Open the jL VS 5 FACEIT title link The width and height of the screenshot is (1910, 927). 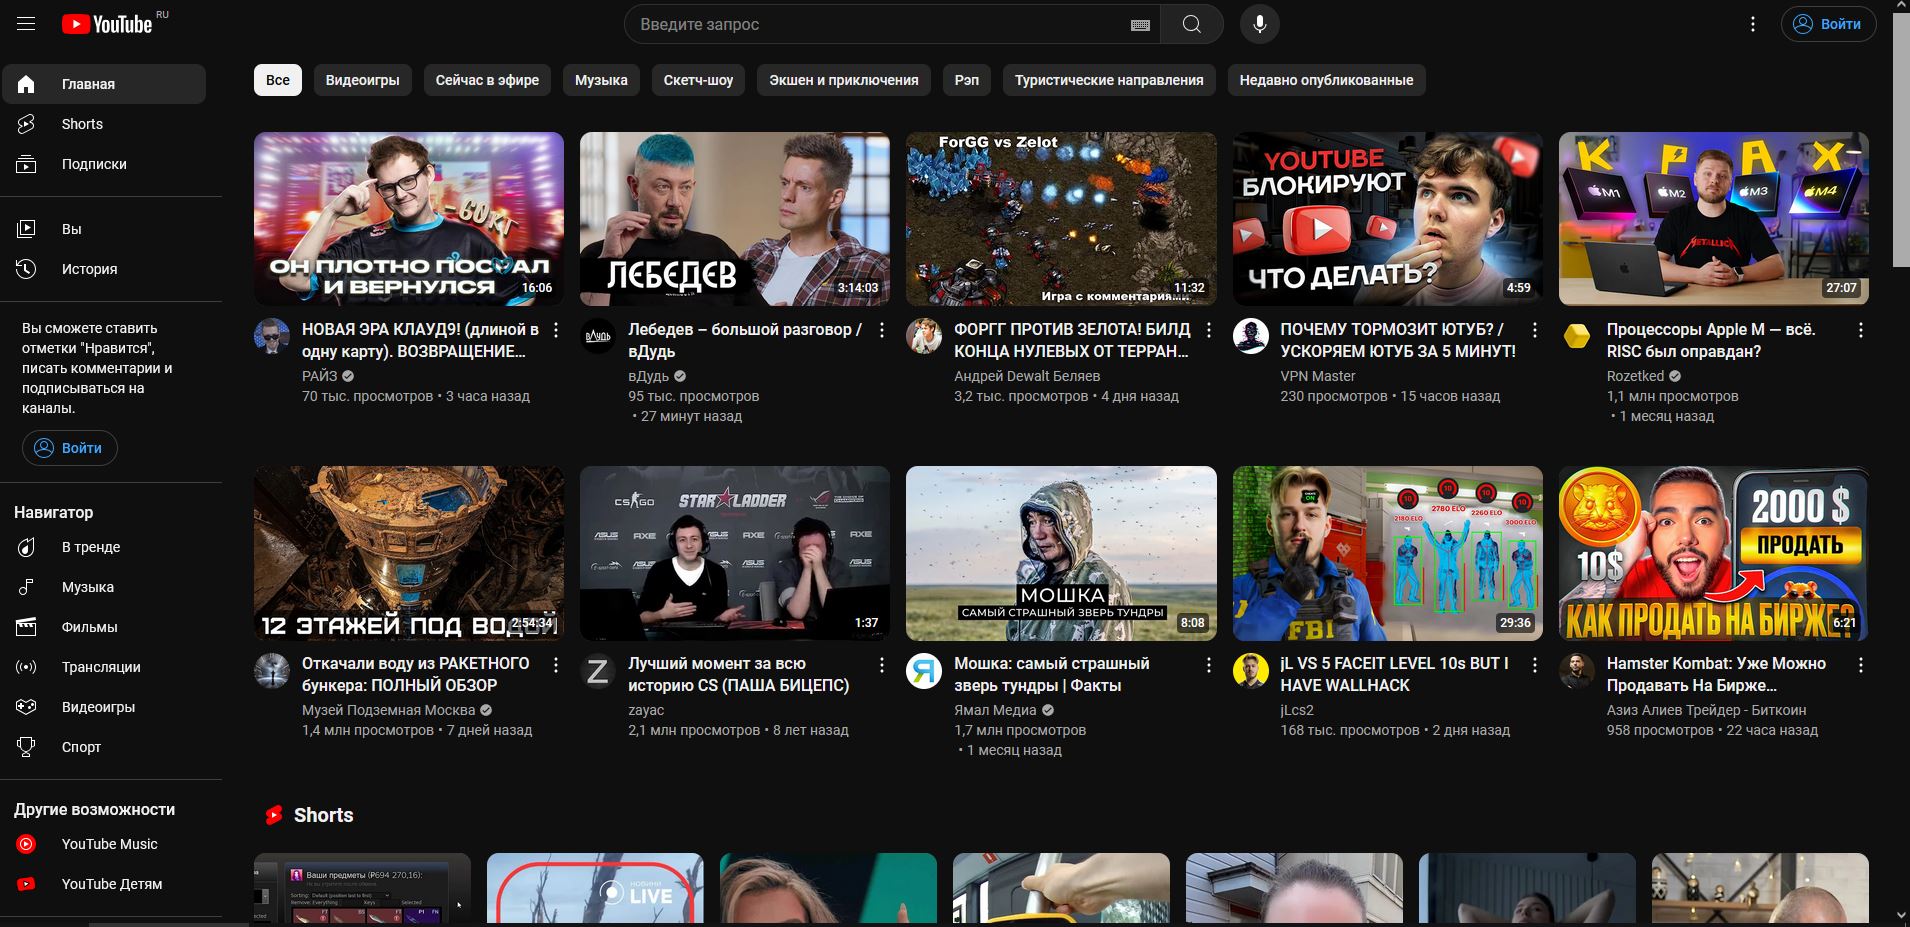pyautogui.click(x=1395, y=674)
